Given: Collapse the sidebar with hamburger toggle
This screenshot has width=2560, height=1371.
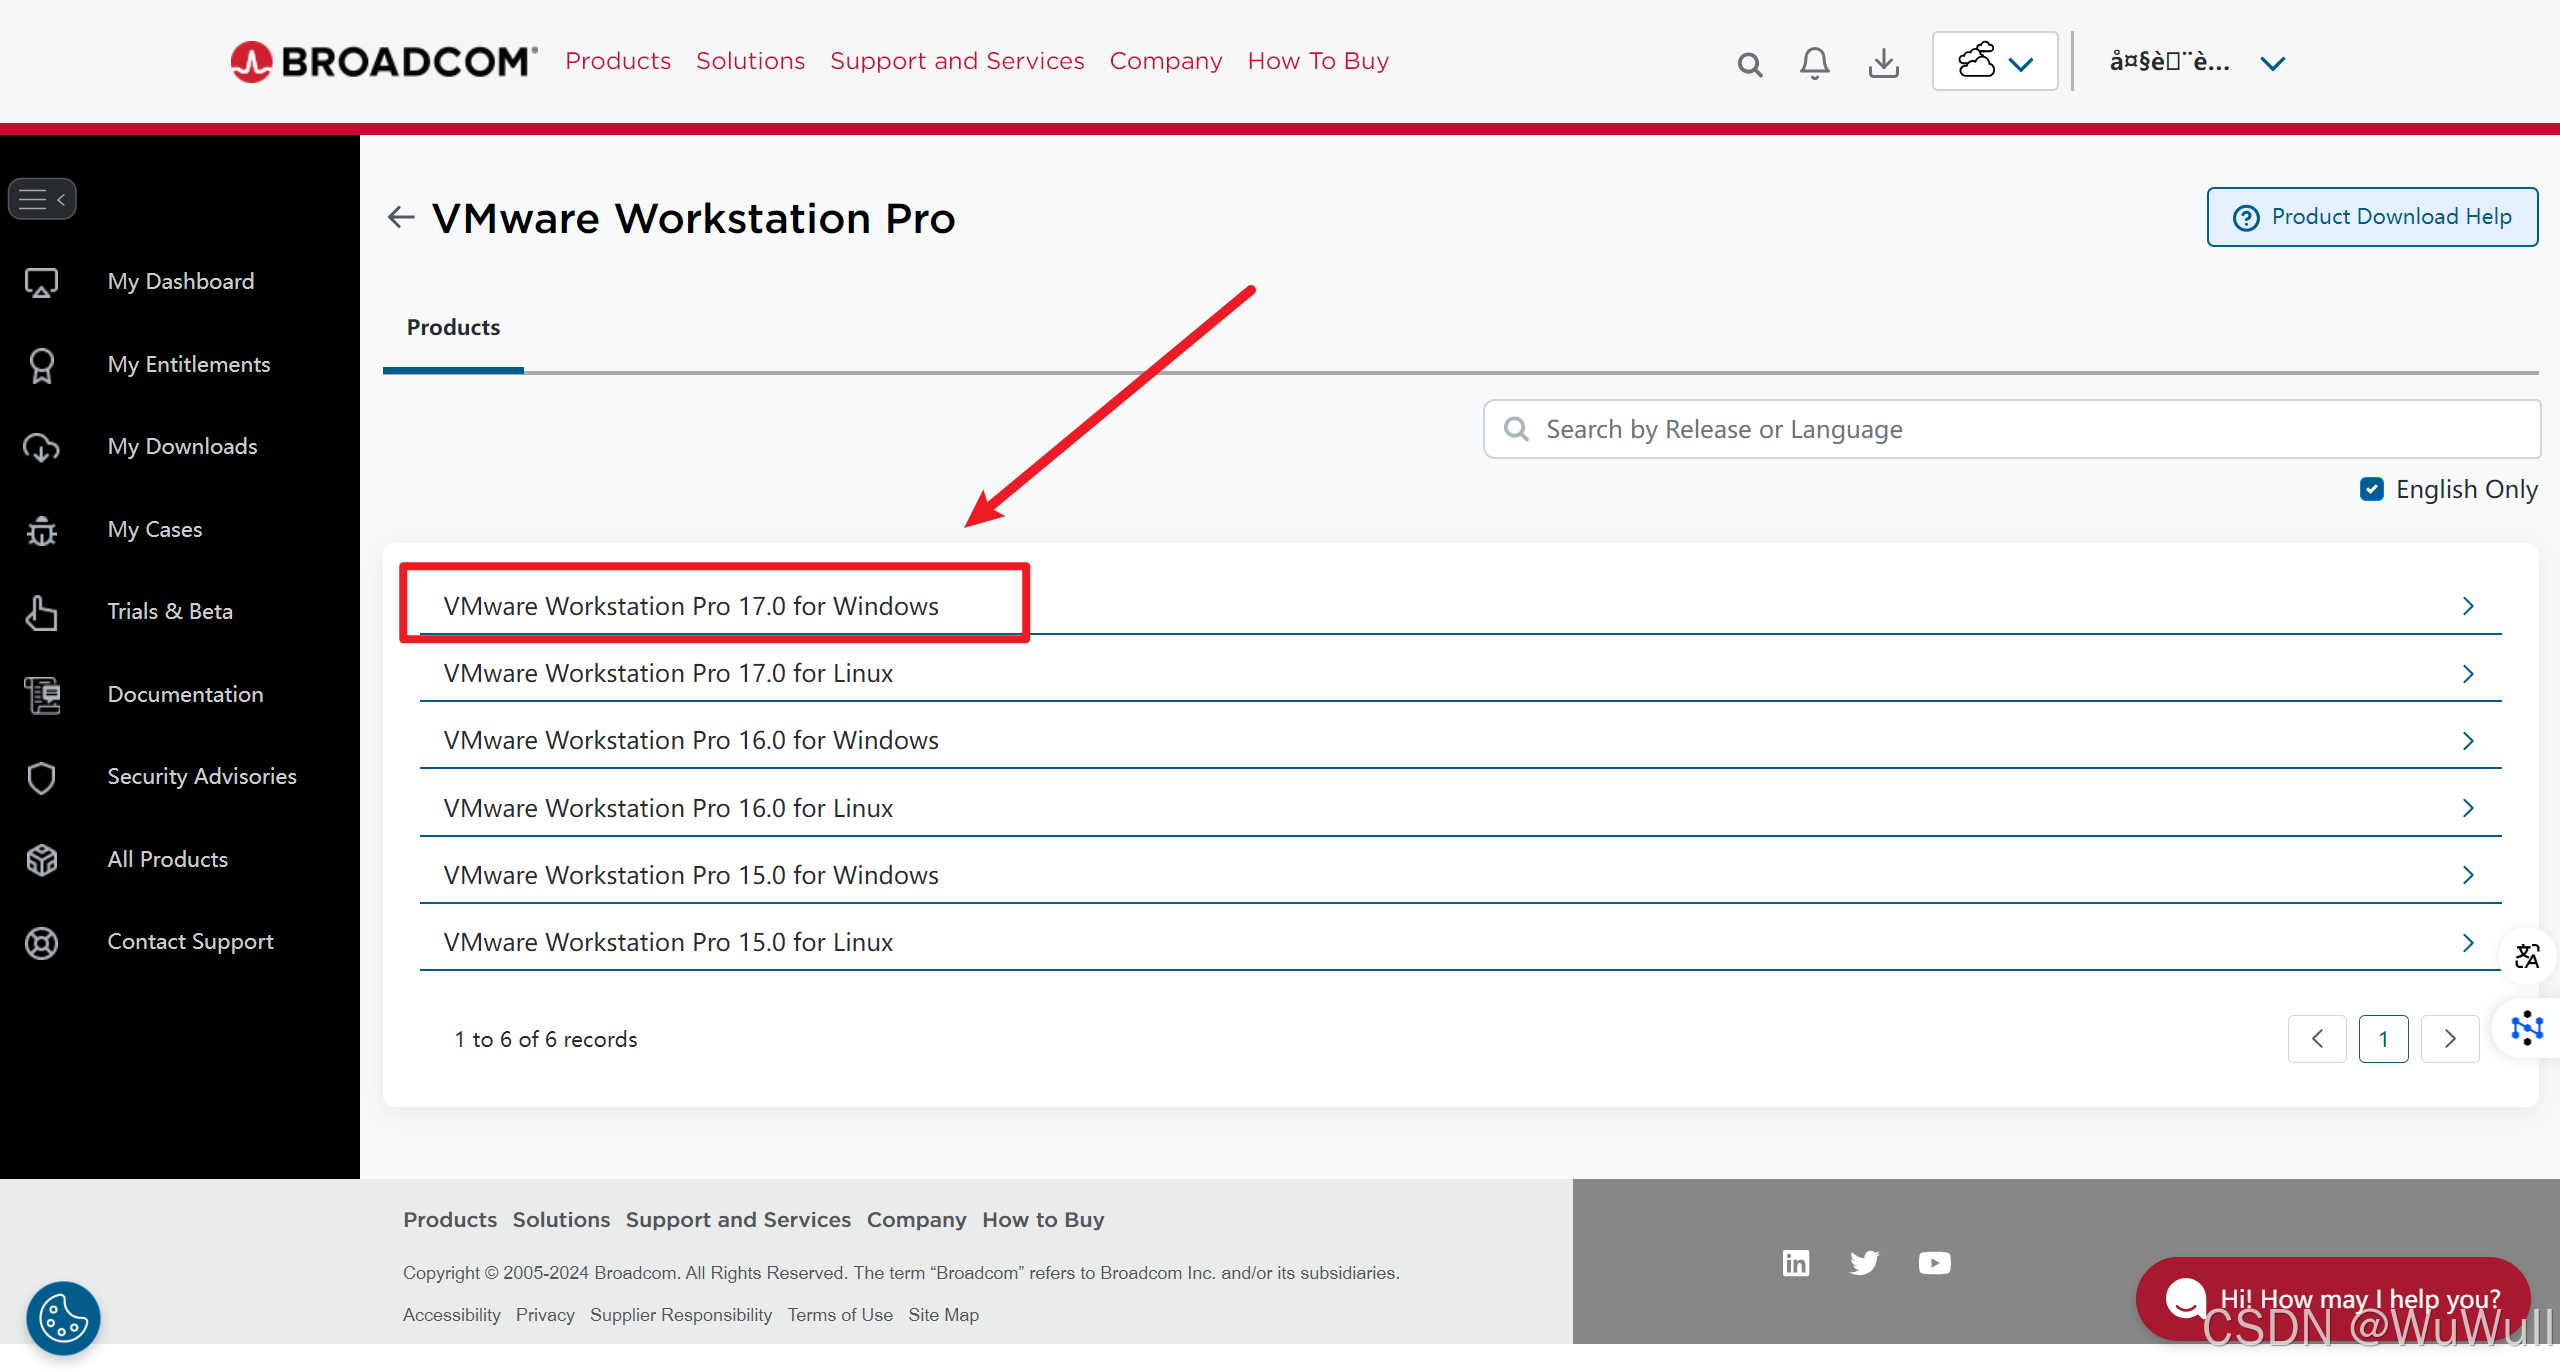Looking at the screenshot, I should (x=42, y=199).
